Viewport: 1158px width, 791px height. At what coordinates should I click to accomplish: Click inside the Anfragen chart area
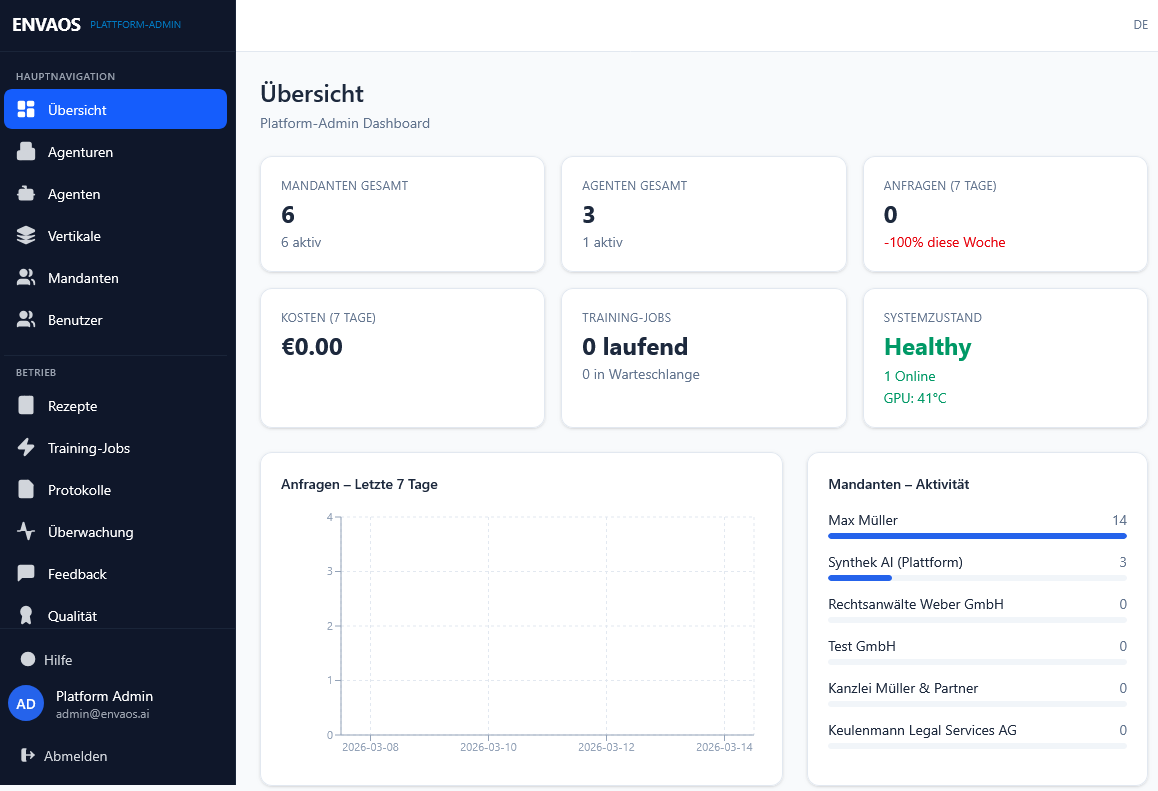pos(545,630)
